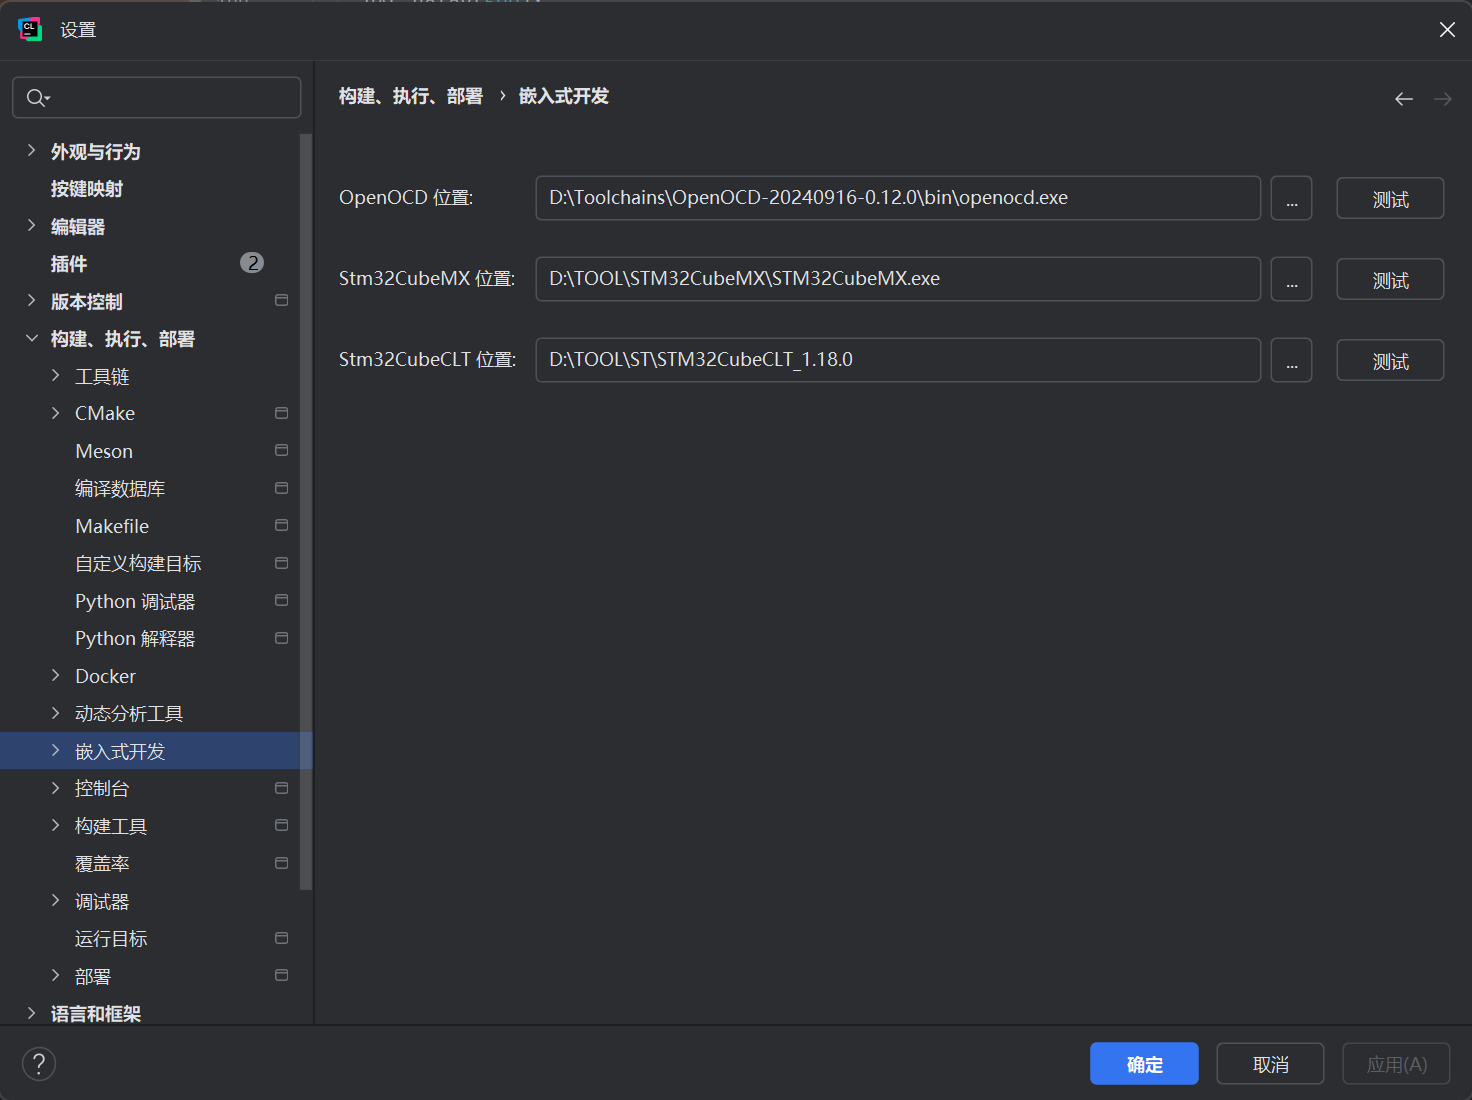The image size is (1472, 1100).
Task: Select Makefile in the settings tree
Action: point(112,526)
